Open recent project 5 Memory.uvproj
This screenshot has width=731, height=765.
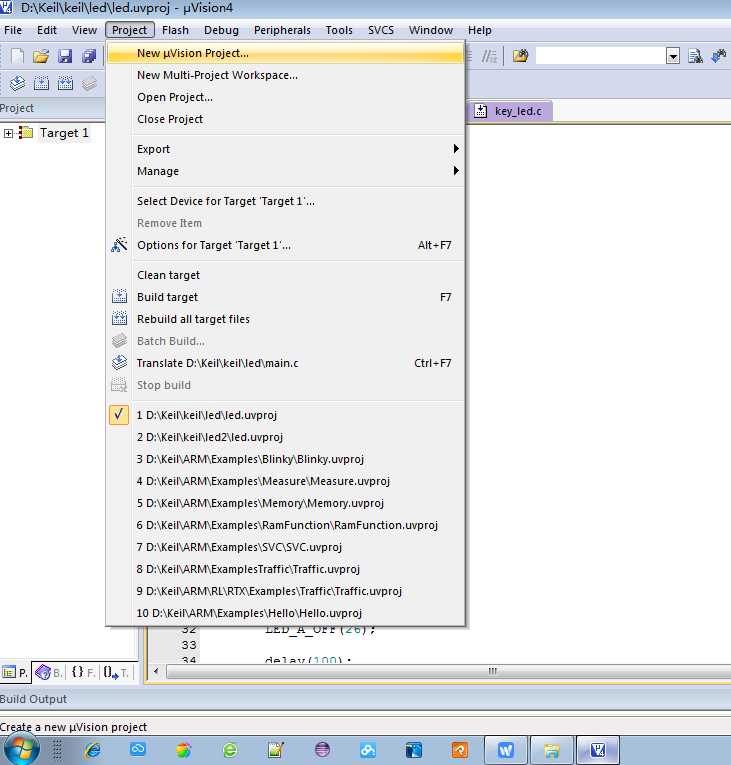pyautogui.click(x=285, y=503)
